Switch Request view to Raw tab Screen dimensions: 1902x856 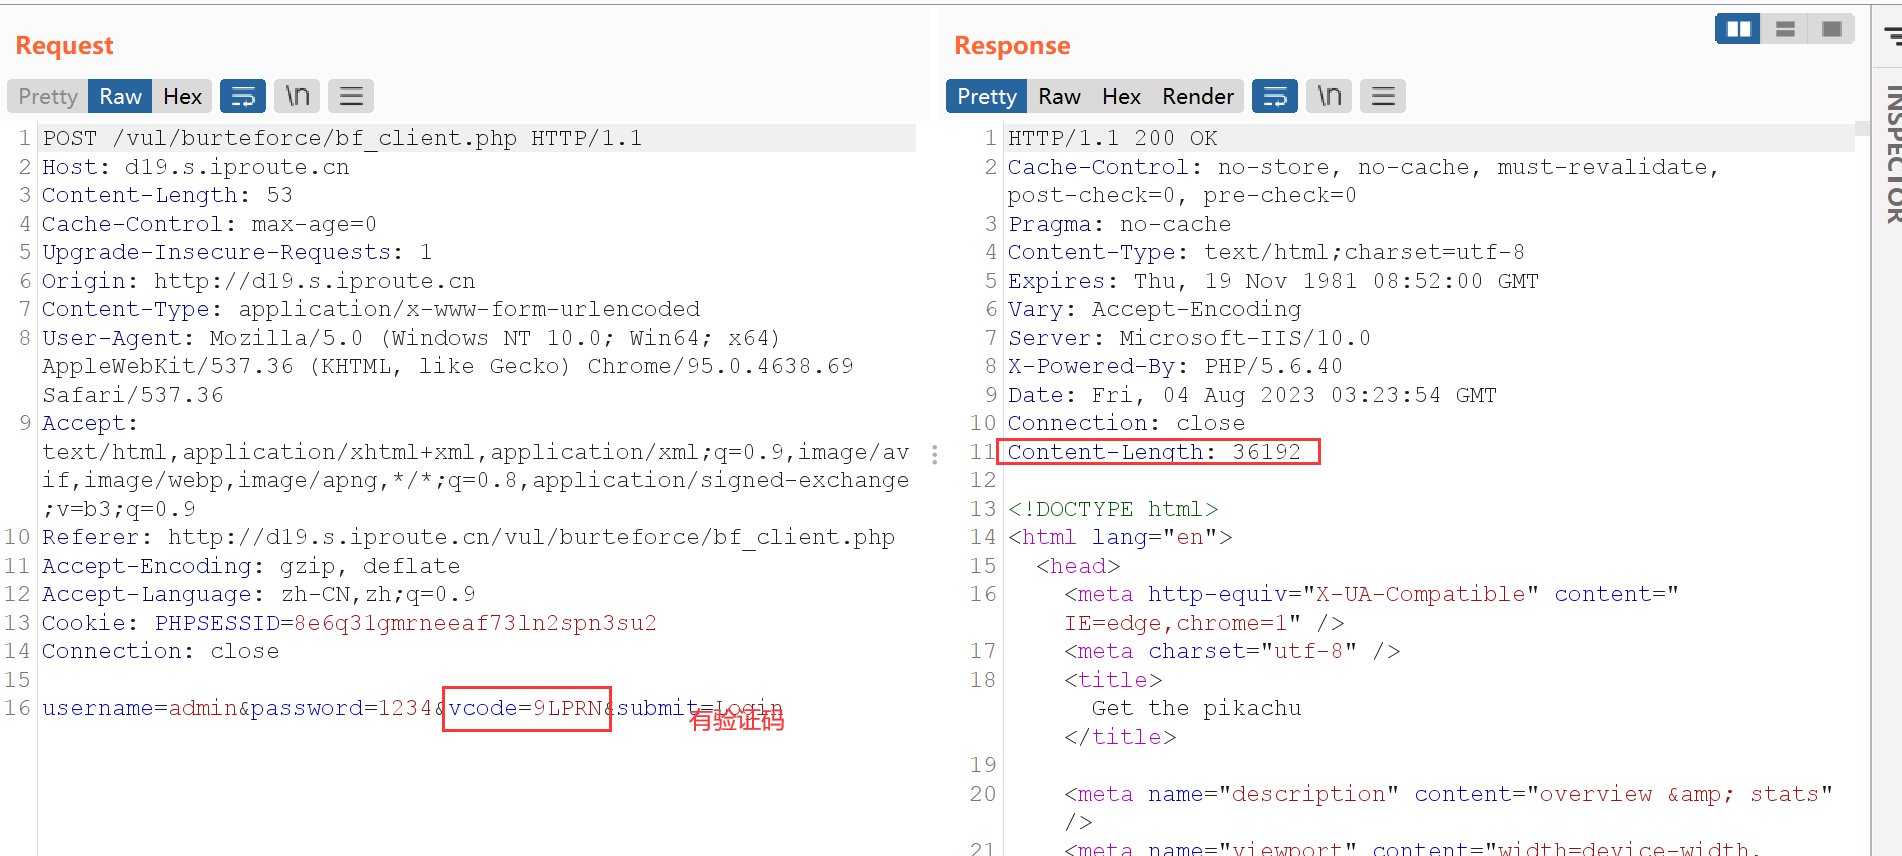tap(120, 96)
